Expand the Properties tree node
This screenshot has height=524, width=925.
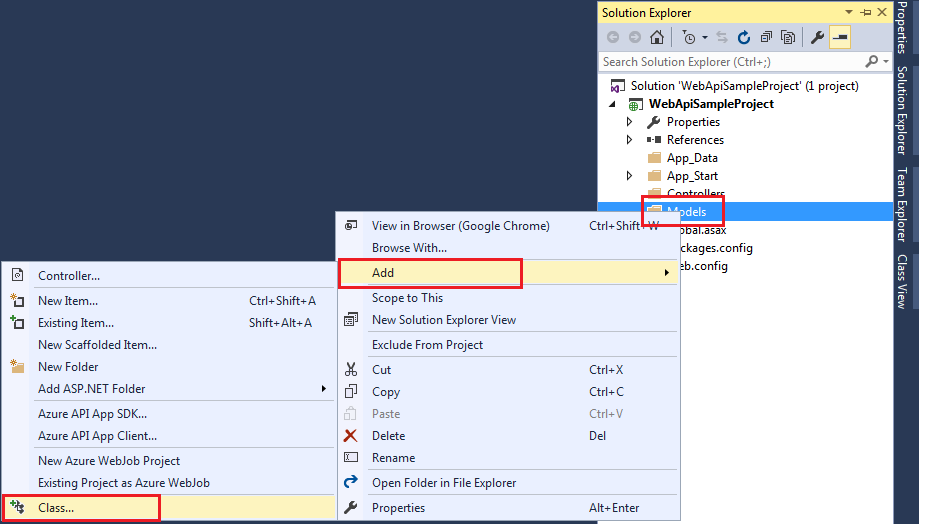point(629,122)
